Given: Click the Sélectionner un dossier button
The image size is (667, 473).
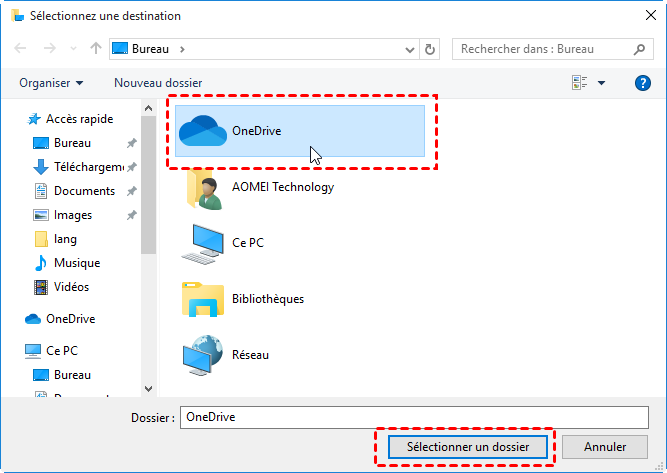Looking at the screenshot, I should coord(467,447).
